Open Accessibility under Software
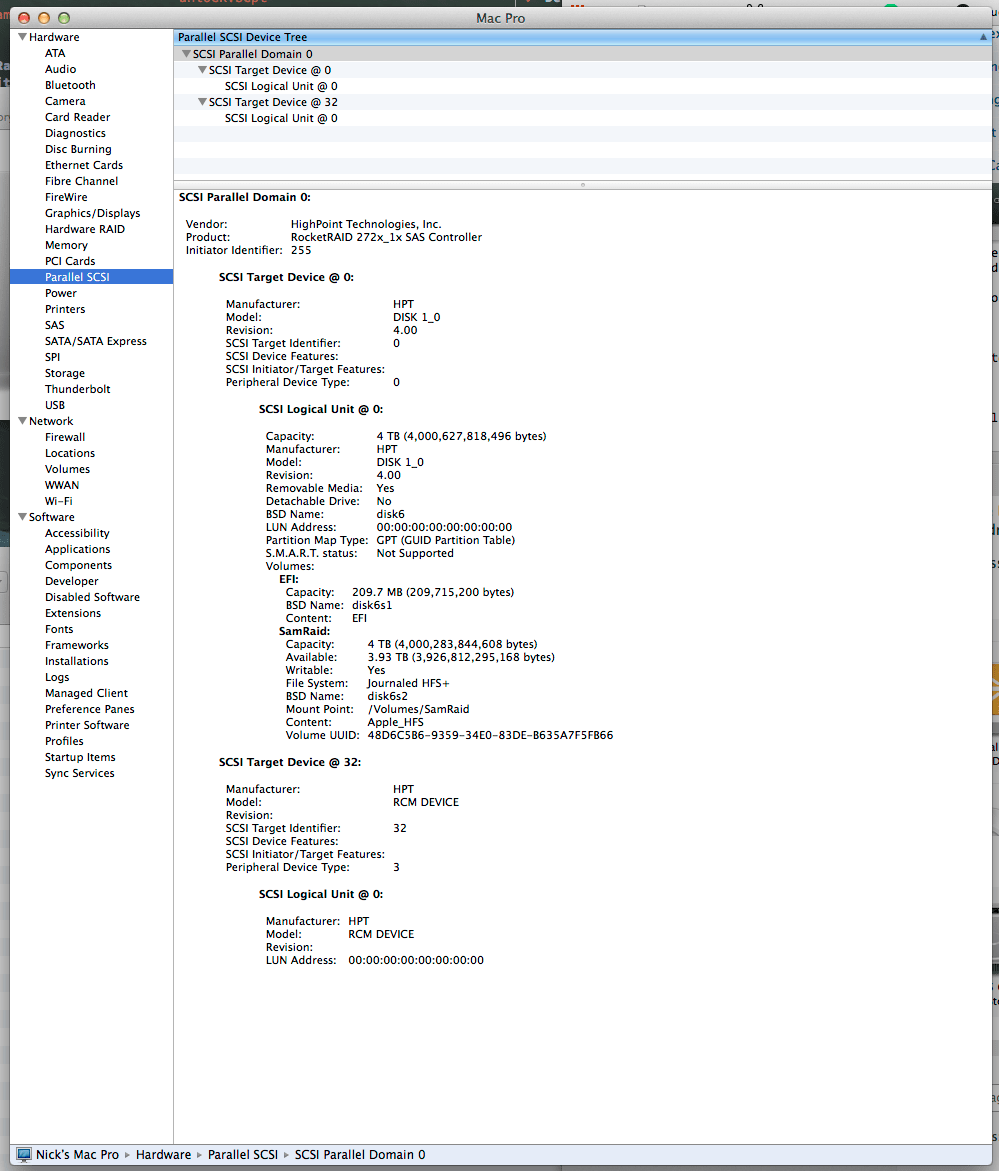999x1171 pixels. click(x=77, y=532)
